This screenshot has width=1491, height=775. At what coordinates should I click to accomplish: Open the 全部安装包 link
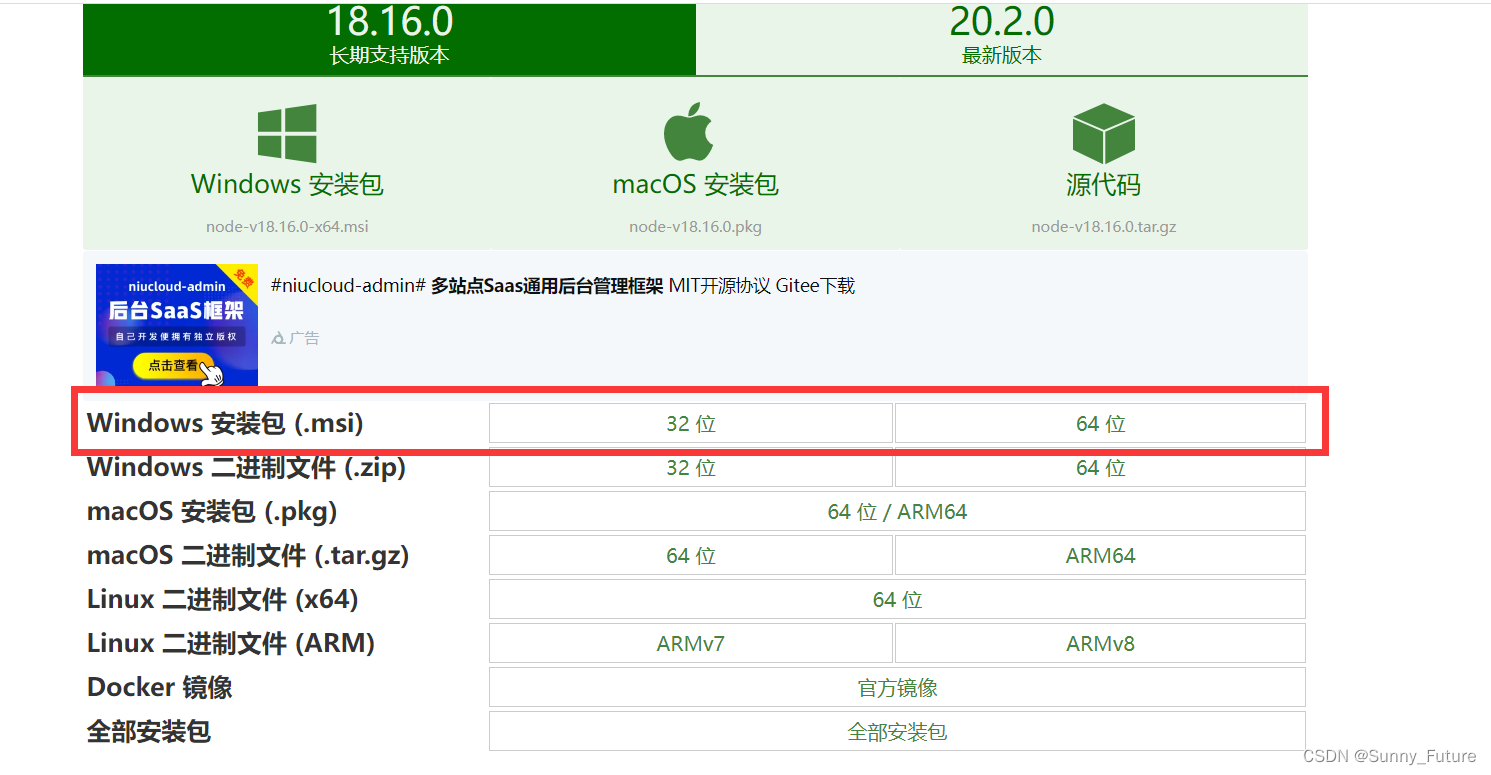click(897, 732)
